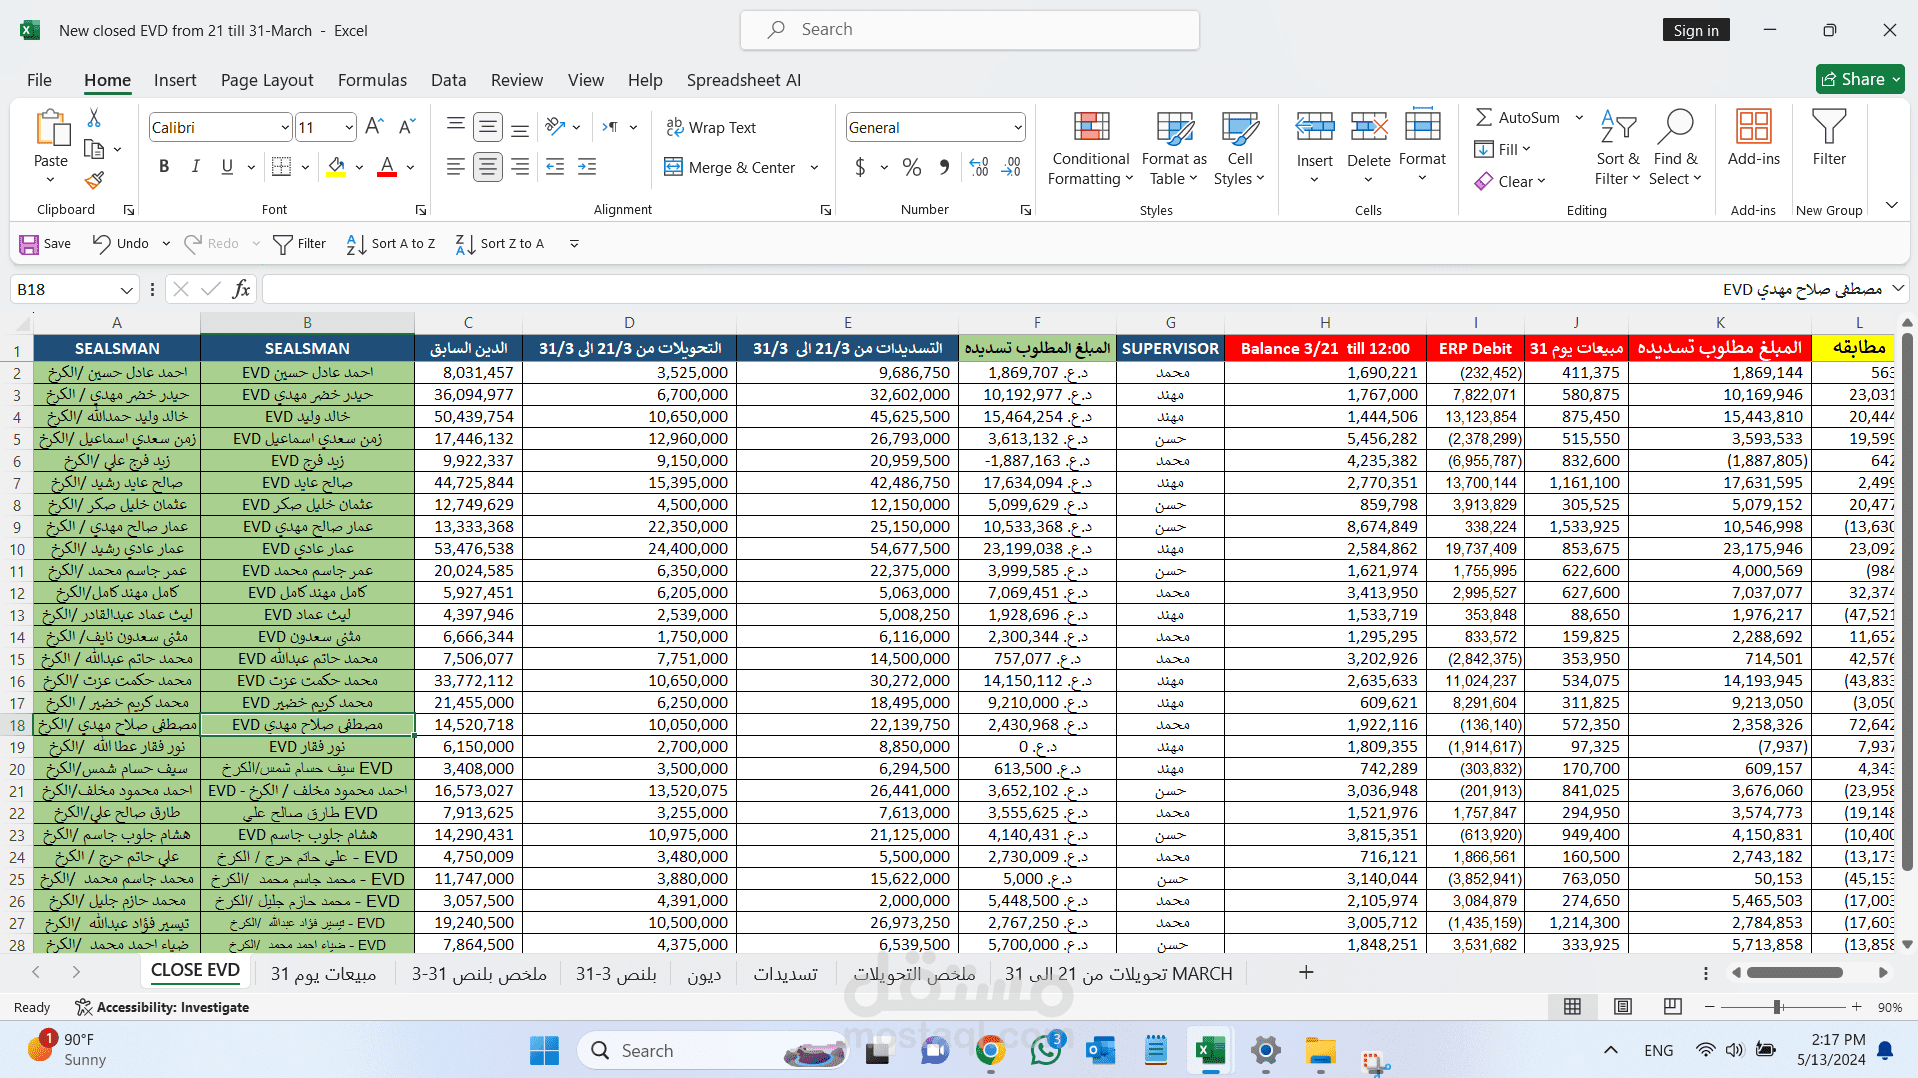
Task: Click Decrease Indent icon
Action: click(555, 167)
